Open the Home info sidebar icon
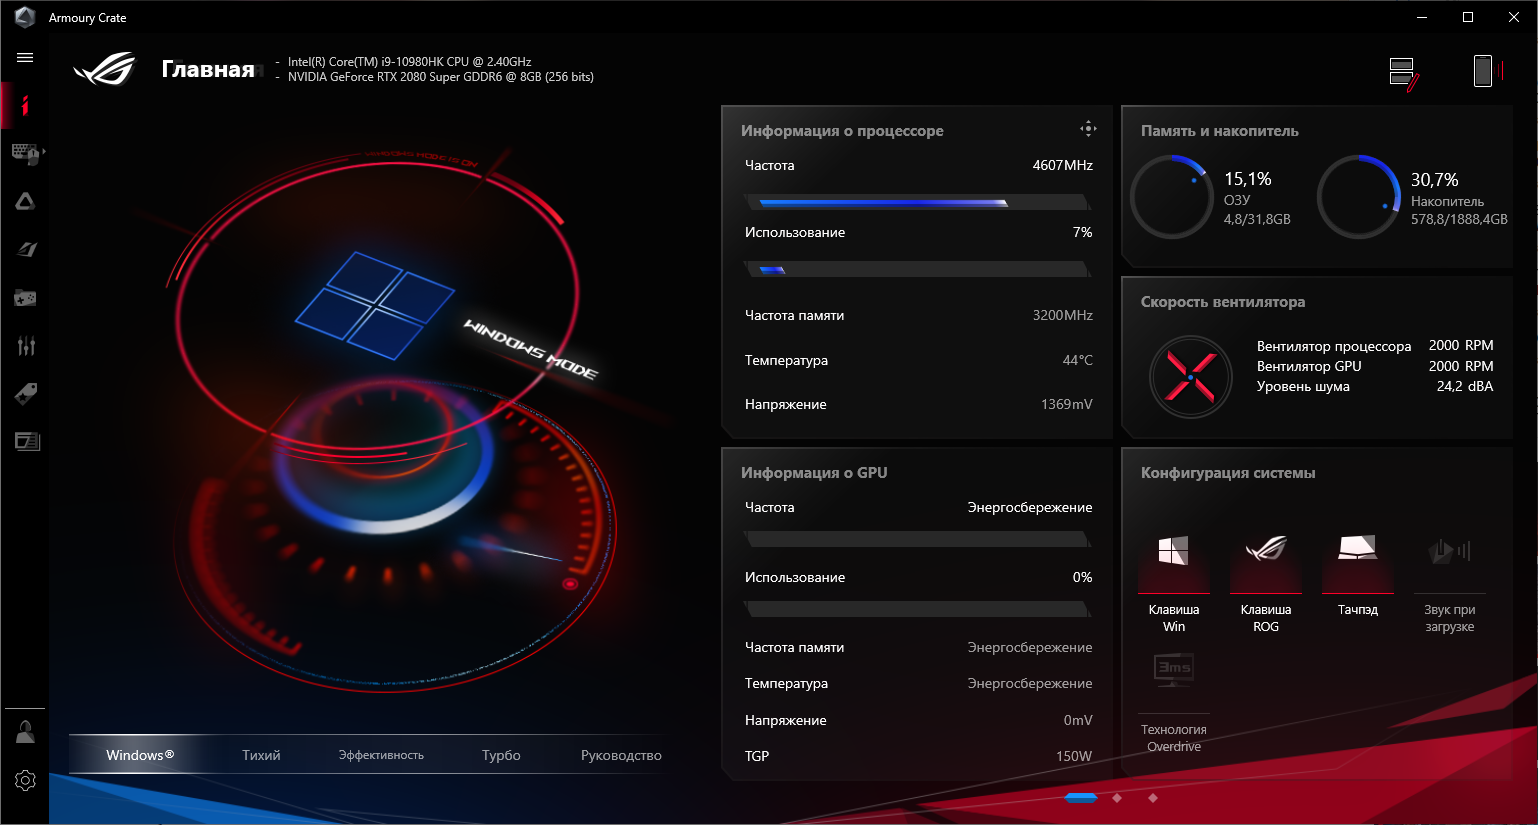The image size is (1538, 825). (25, 105)
